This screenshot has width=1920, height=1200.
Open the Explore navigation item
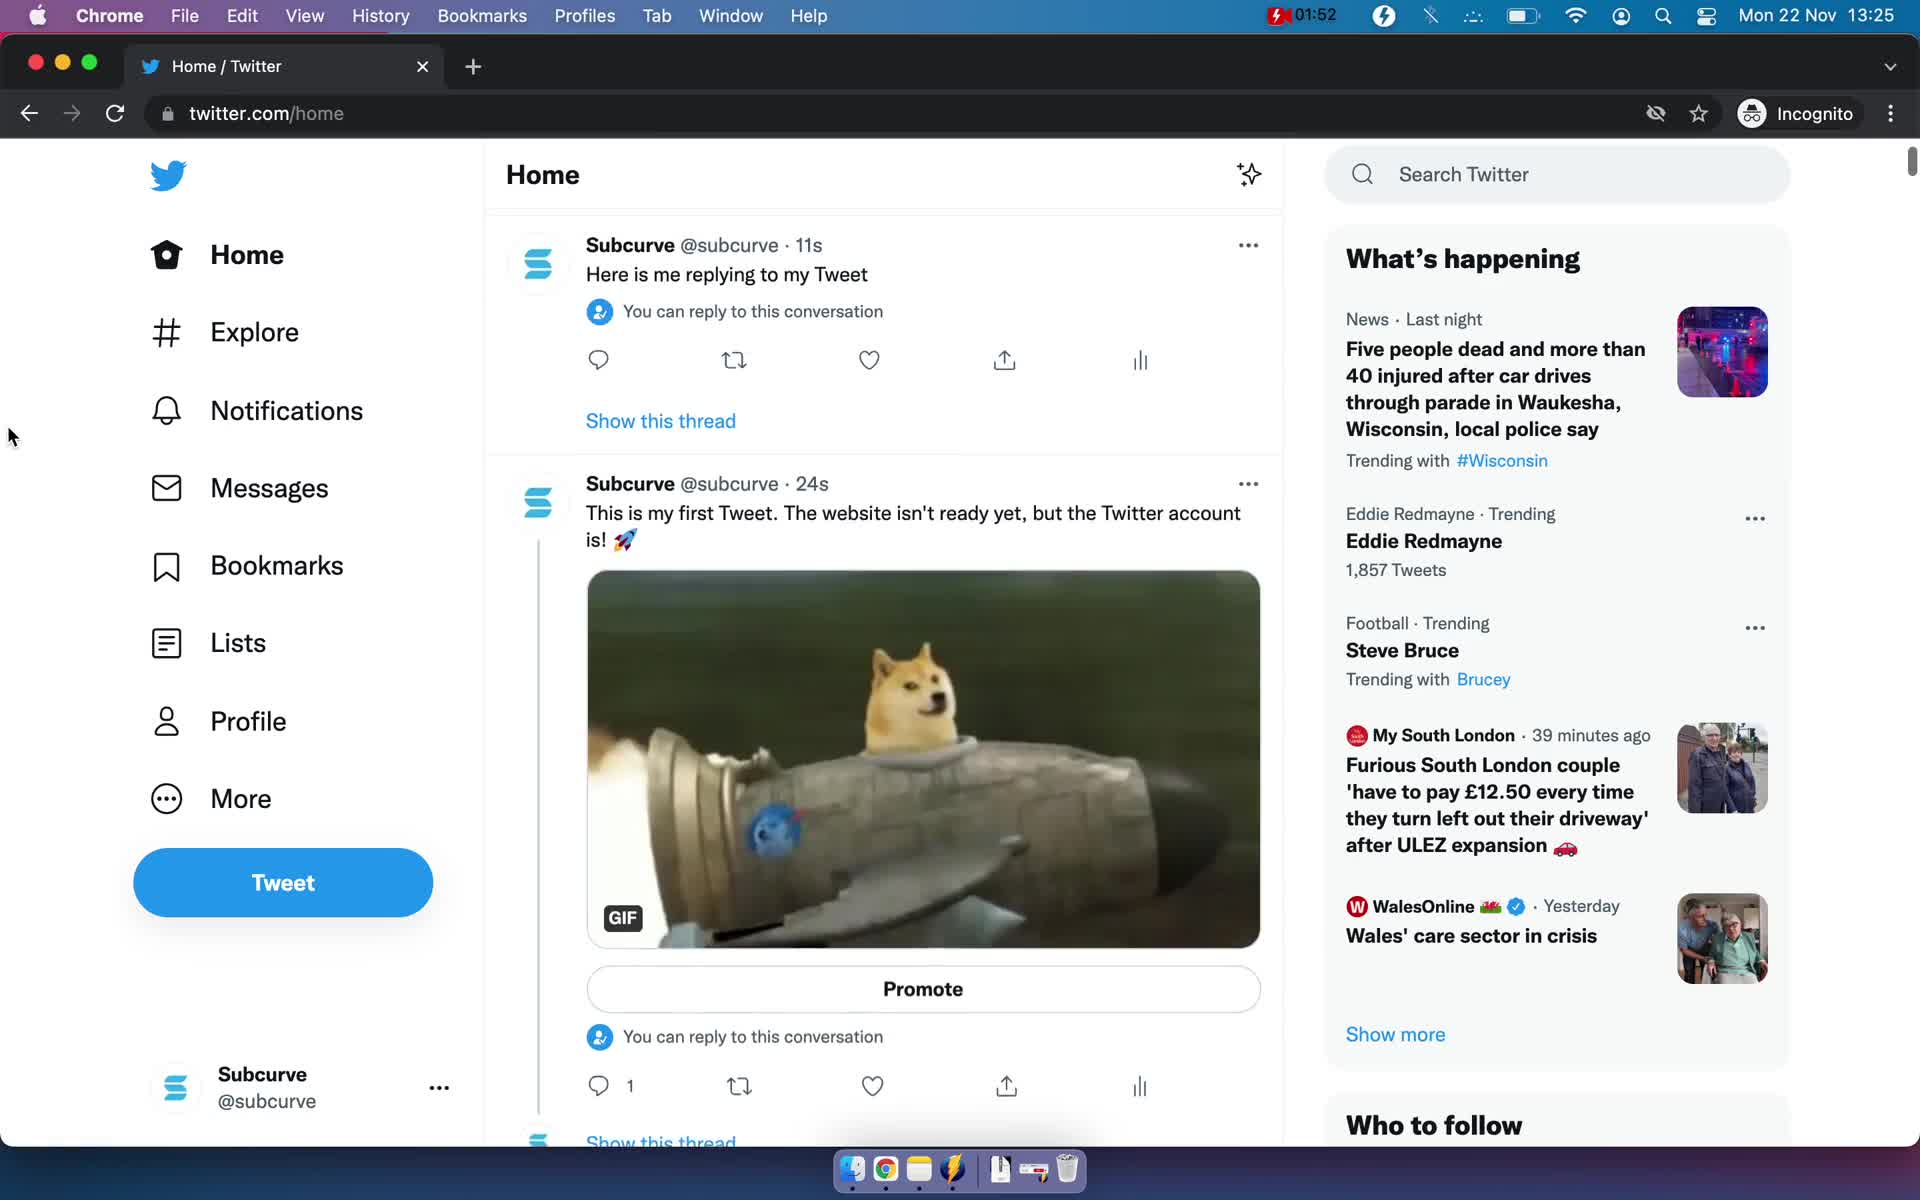point(224,332)
